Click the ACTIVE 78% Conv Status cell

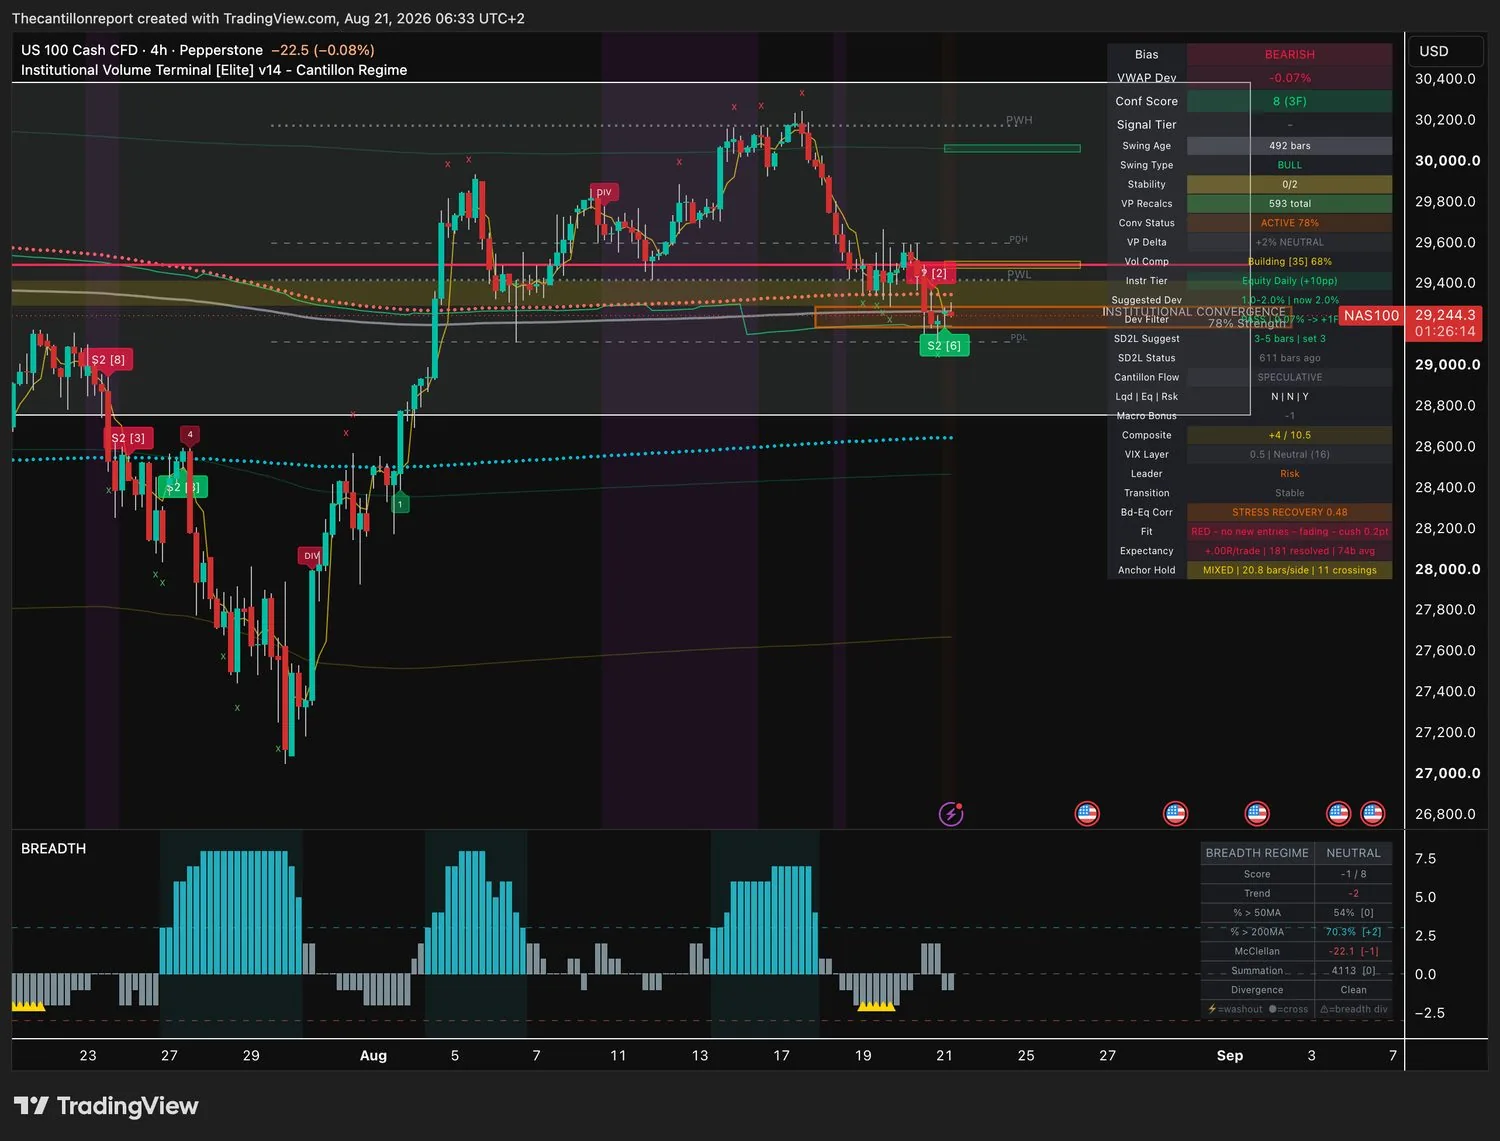tap(1289, 223)
